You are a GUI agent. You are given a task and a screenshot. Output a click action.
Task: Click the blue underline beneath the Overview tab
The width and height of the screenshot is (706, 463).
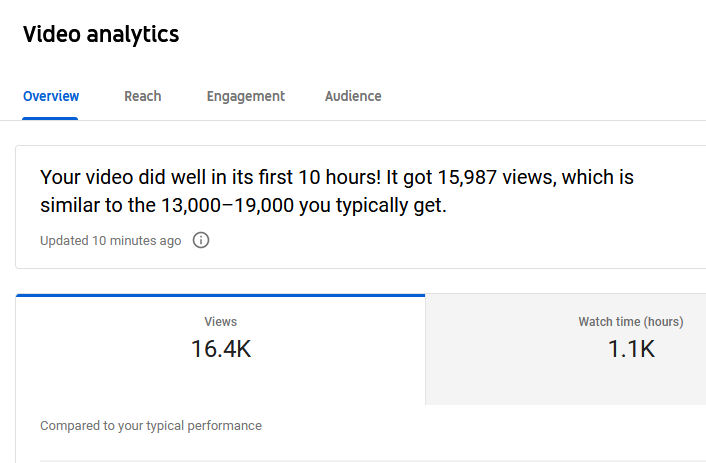tap(51, 118)
